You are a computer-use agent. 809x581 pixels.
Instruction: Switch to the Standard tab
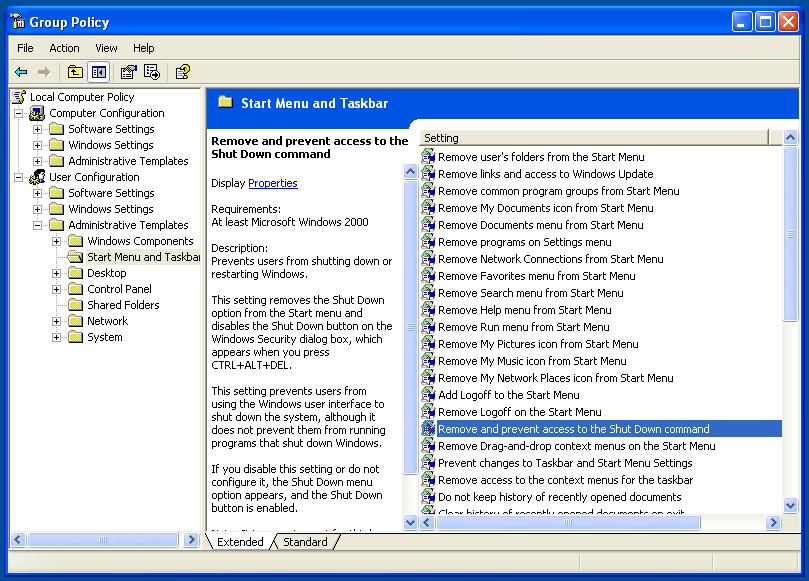(x=305, y=542)
